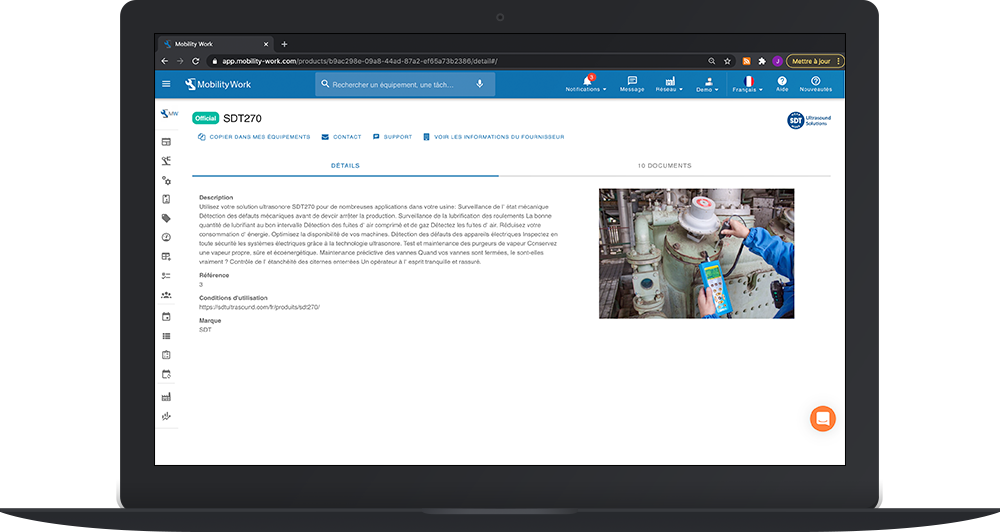Open the RSS extension icon

(746, 61)
